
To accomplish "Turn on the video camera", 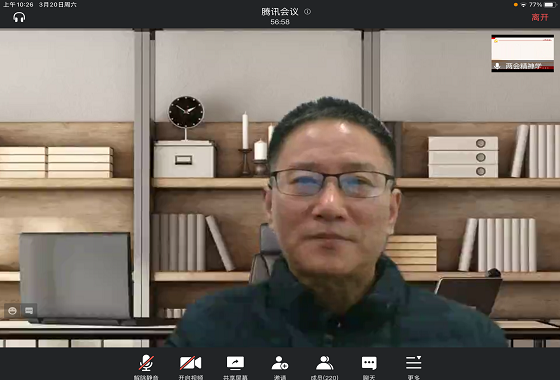I will coord(190,366).
